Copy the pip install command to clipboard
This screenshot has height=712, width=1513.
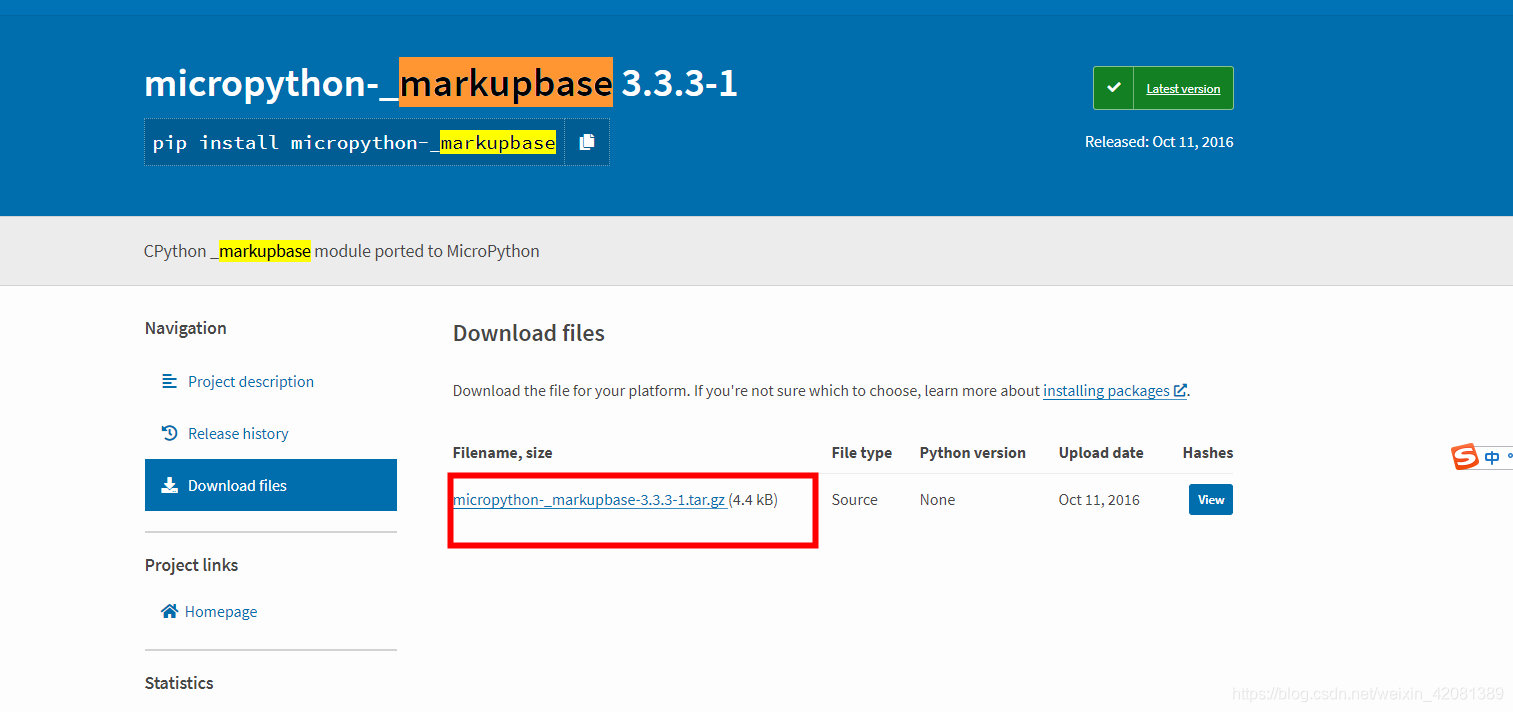coord(587,142)
